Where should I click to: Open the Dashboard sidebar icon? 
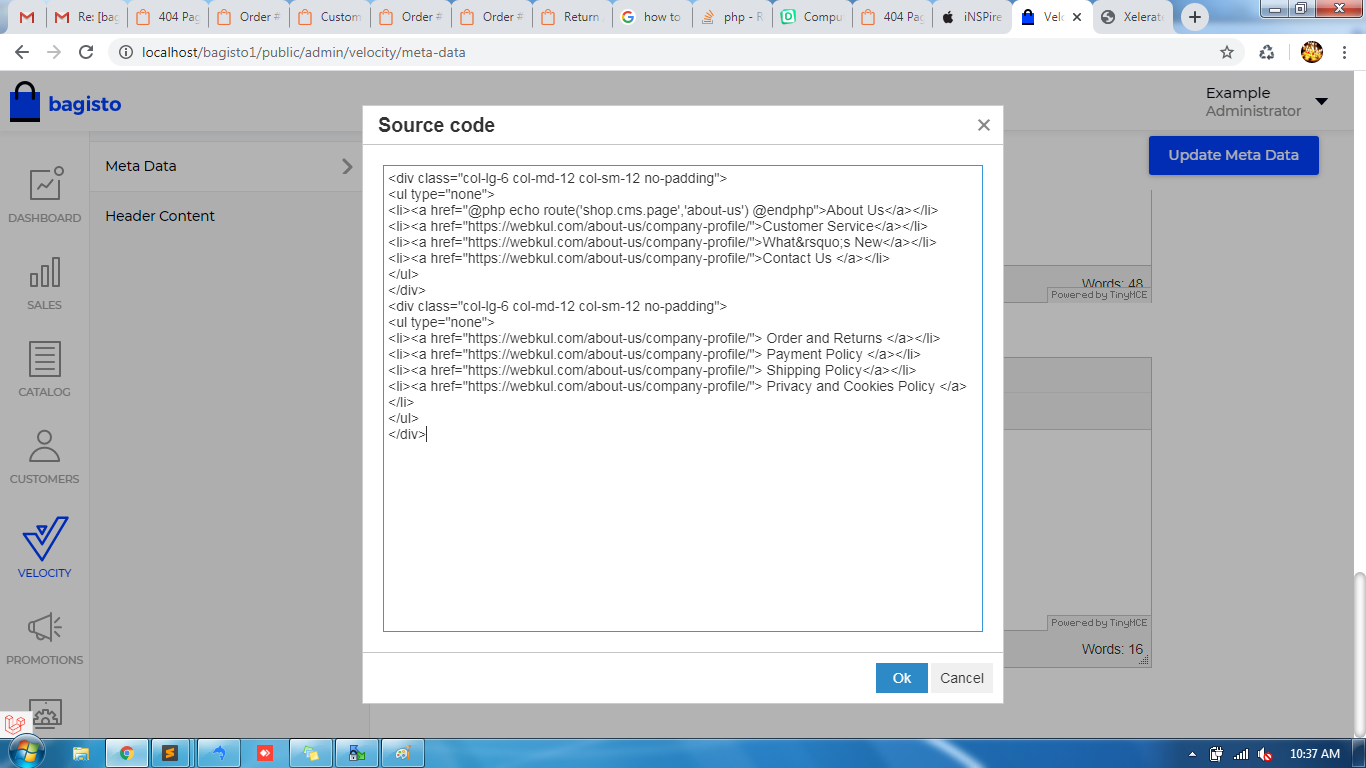click(45, 195)
